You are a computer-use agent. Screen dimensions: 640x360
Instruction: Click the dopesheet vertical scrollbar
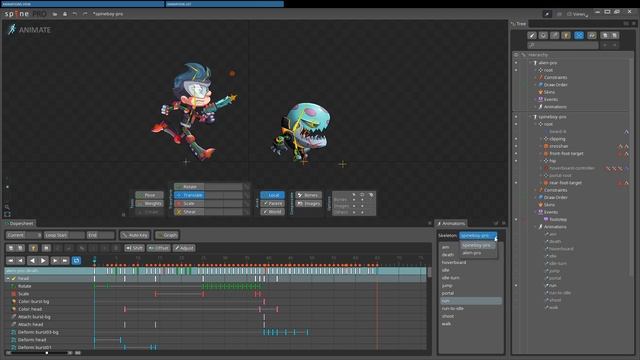[429, 273]
